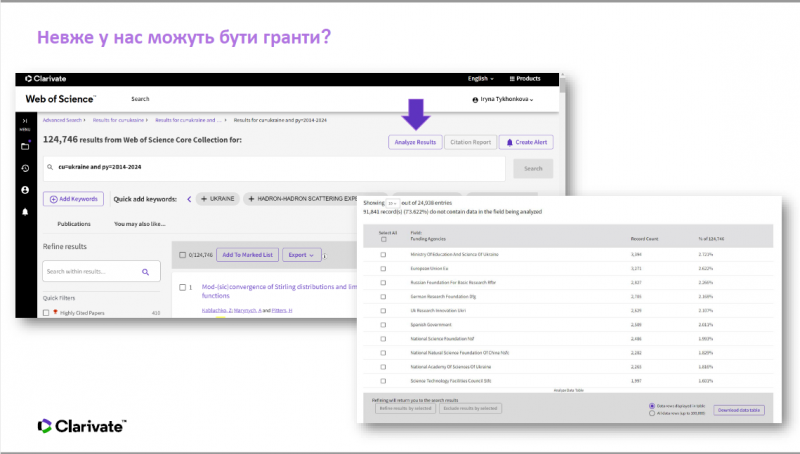This screenshot has width=800, height=454.
Task: Expand the sidebar menu arrow icon
Action: (25, 121)
